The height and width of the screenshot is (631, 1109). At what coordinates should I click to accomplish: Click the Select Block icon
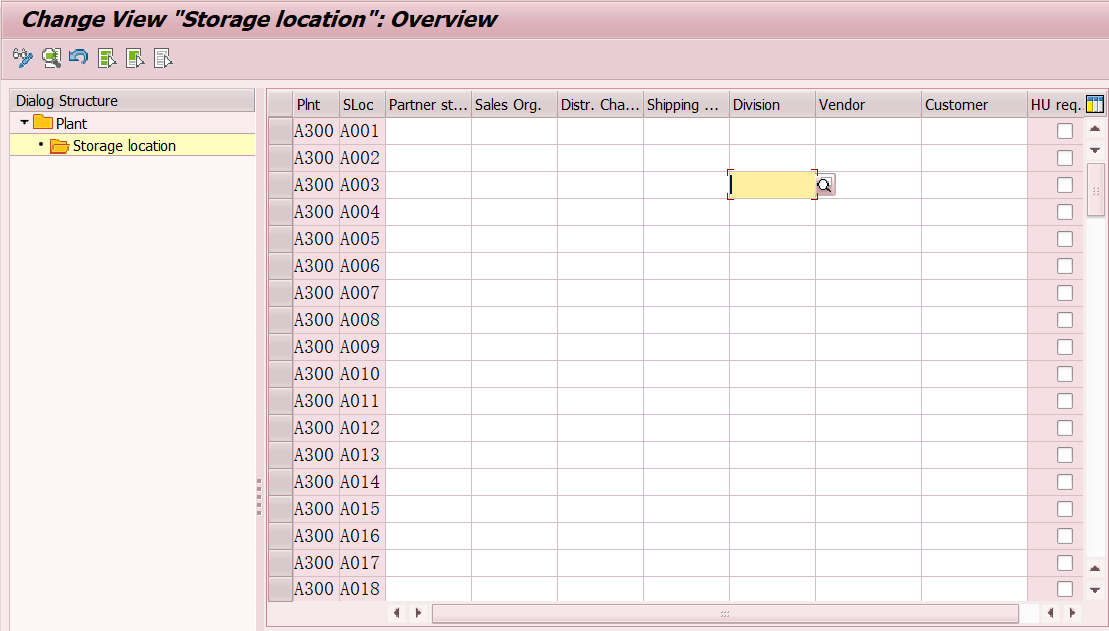[135, 58]
